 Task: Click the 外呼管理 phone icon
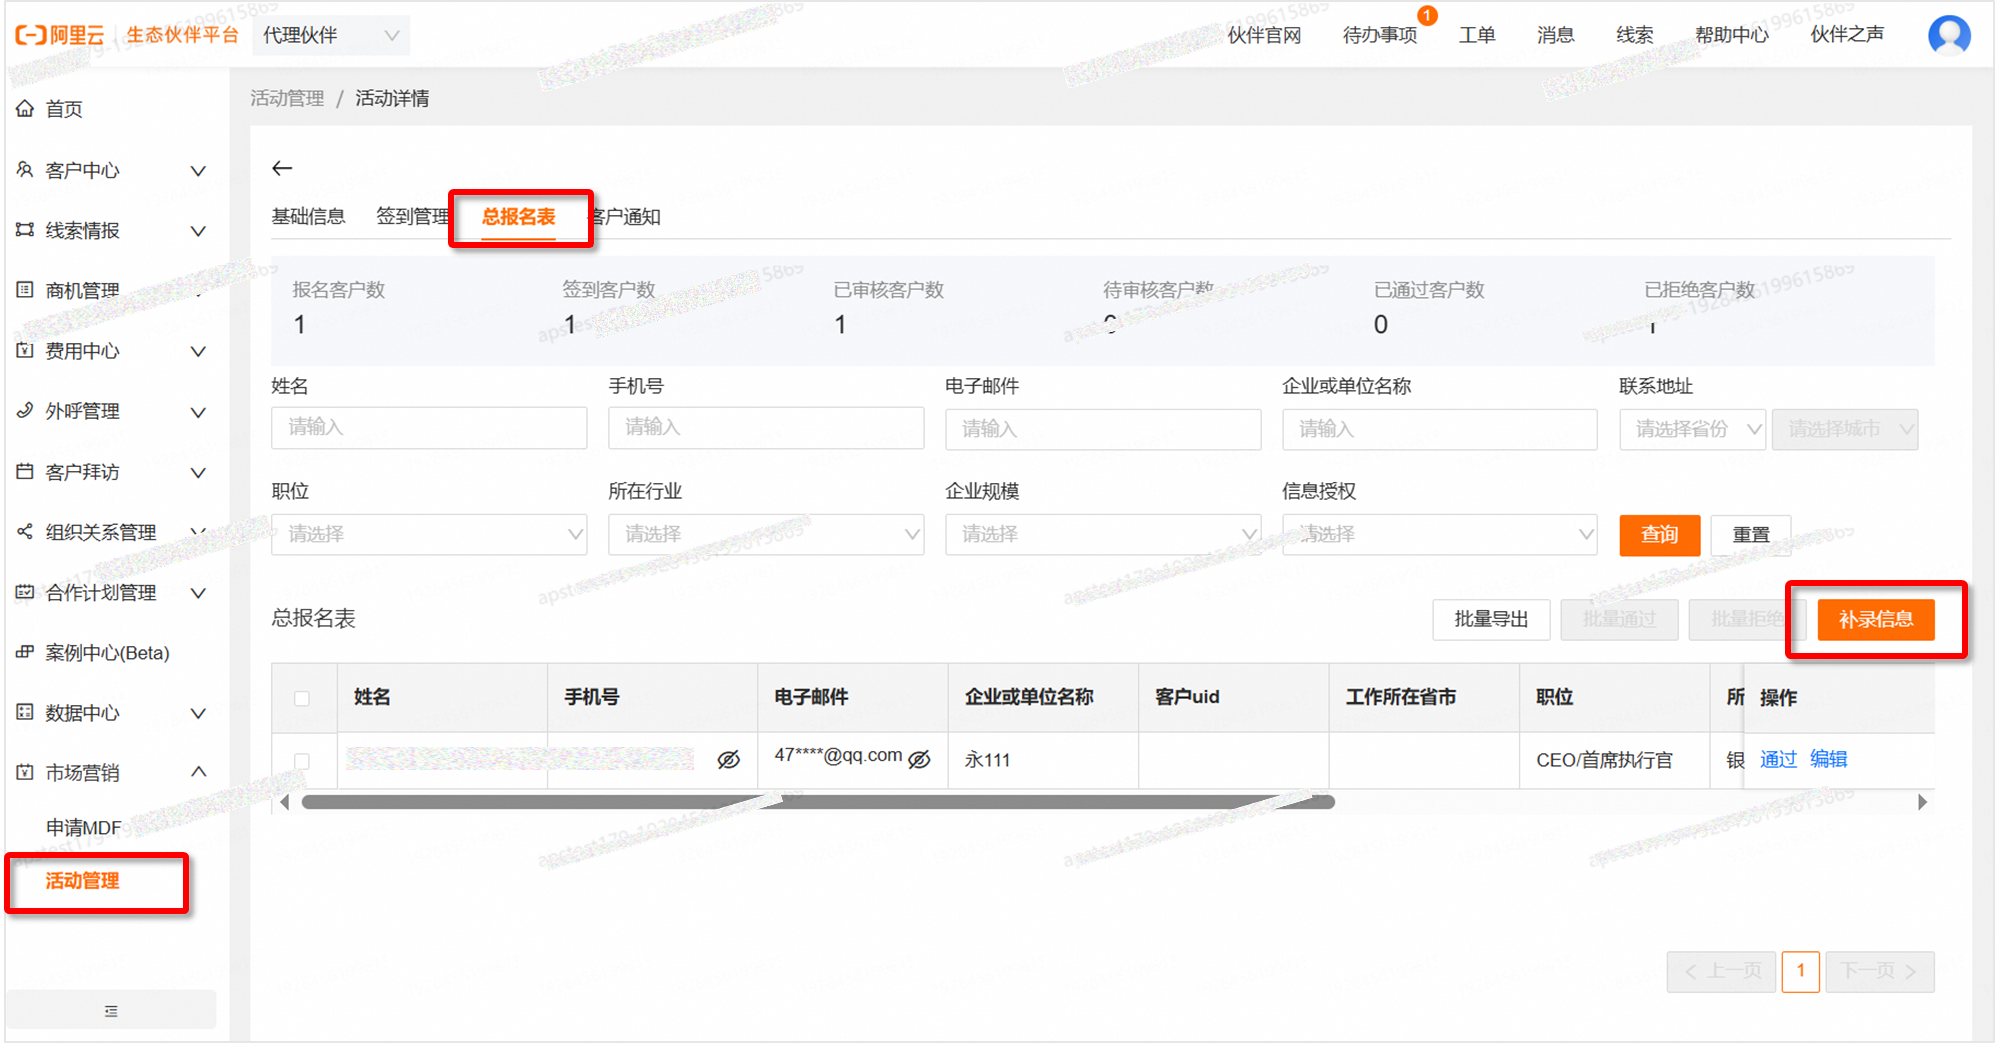point(25,410)
